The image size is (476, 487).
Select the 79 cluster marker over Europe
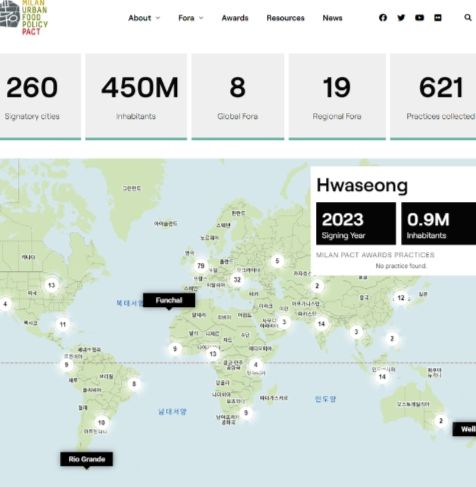(x=201, y=266)
